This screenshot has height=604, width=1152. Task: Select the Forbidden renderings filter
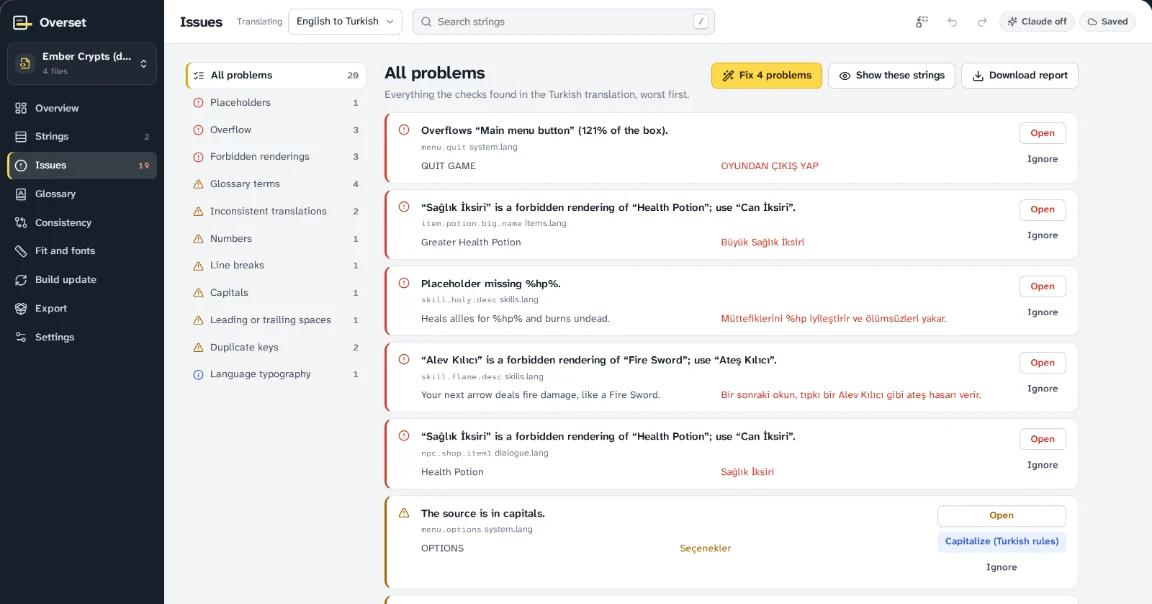pyautogui.click(x=276, y=157)
